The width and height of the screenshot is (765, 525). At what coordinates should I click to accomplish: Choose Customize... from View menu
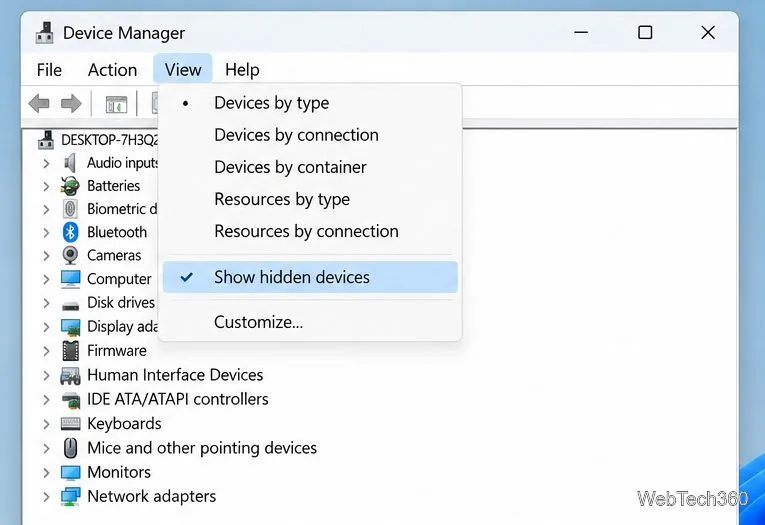[310, 322]
